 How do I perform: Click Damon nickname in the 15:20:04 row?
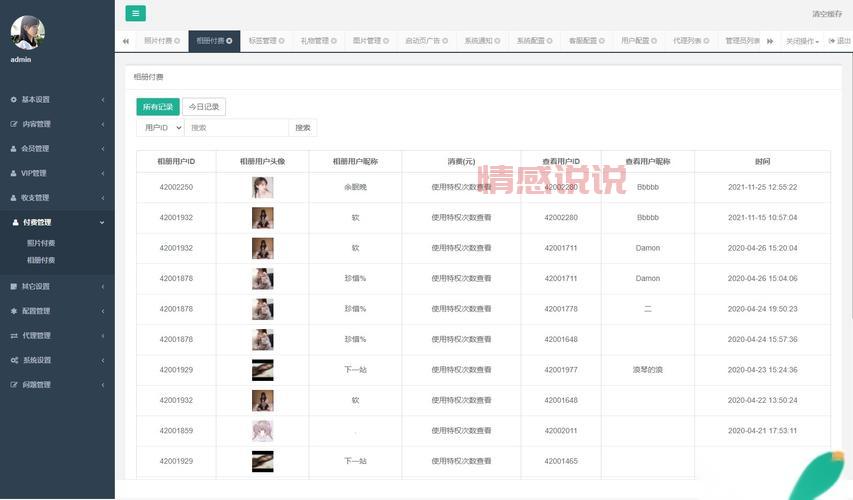coord(648,248)
